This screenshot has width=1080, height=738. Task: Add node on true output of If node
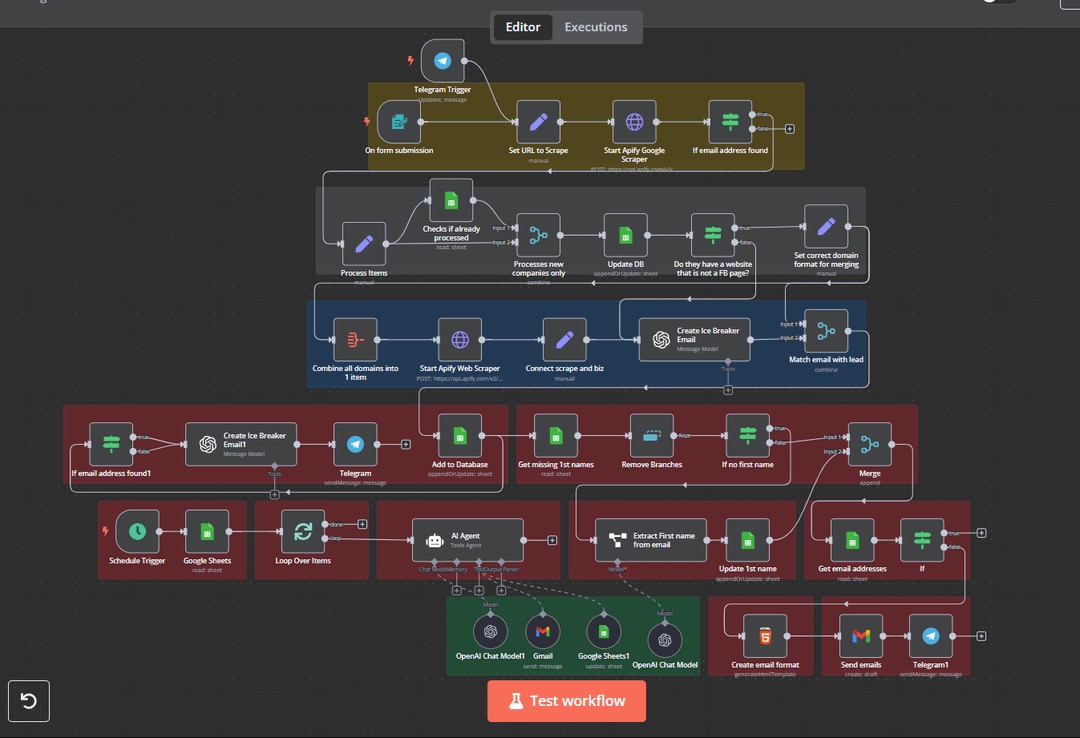point(982,533)
